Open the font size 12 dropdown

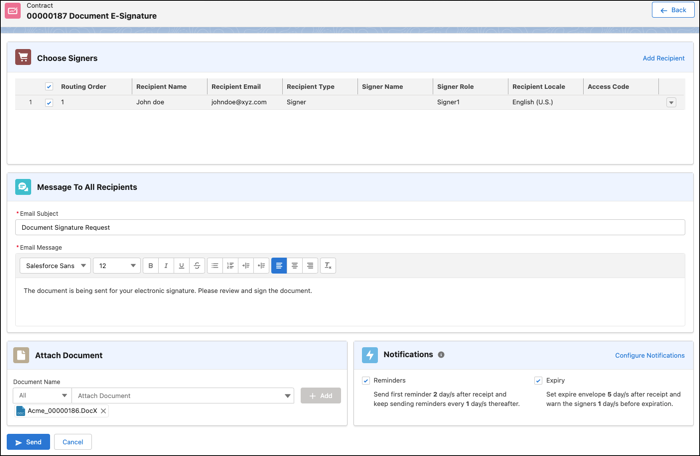coord(116,266)
